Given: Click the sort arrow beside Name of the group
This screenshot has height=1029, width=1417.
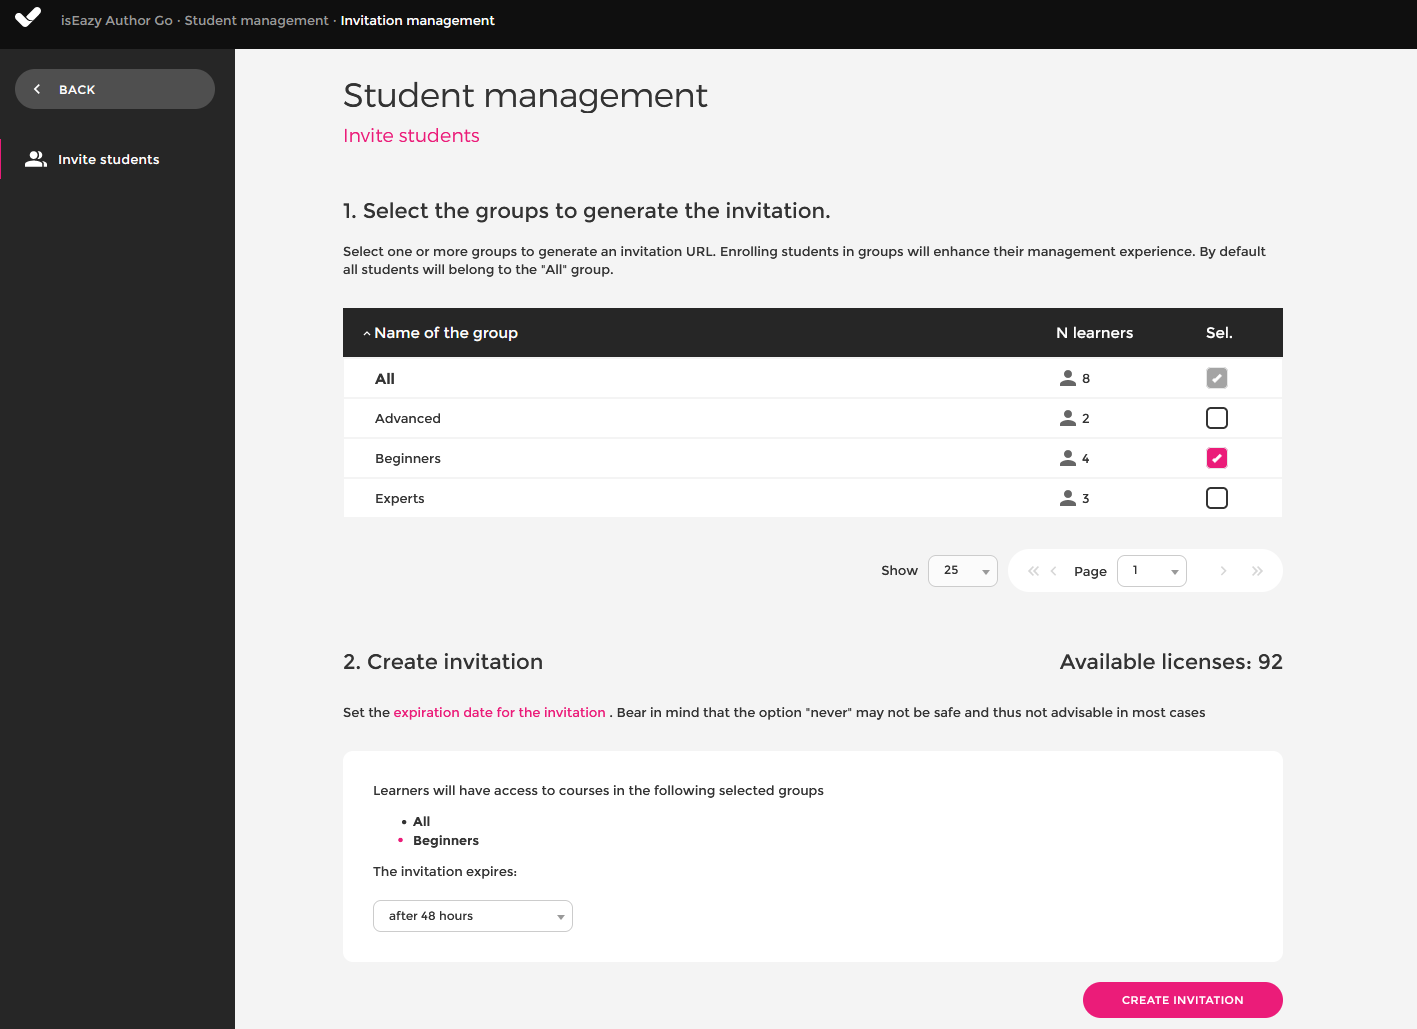Looking at the screenshot, I should (366, 333).
